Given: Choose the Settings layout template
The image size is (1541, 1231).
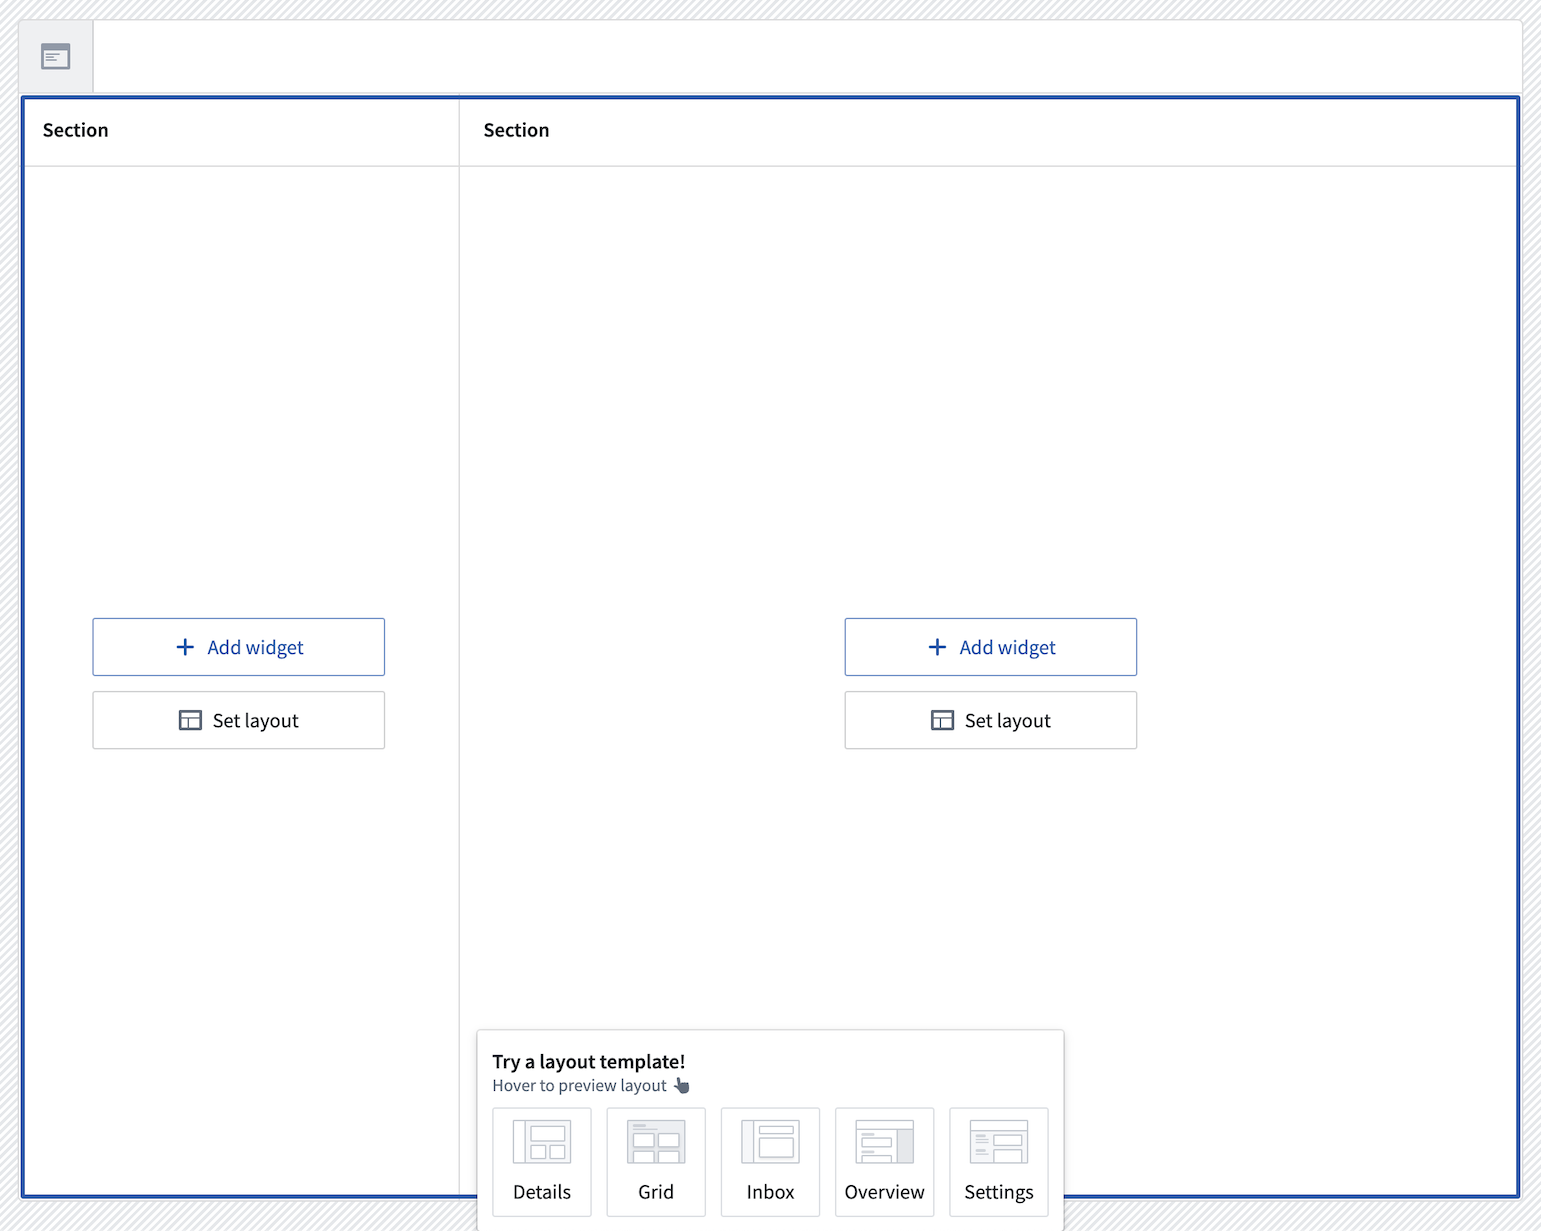Looking at the screenshot, I should [x=999, y=1162].
